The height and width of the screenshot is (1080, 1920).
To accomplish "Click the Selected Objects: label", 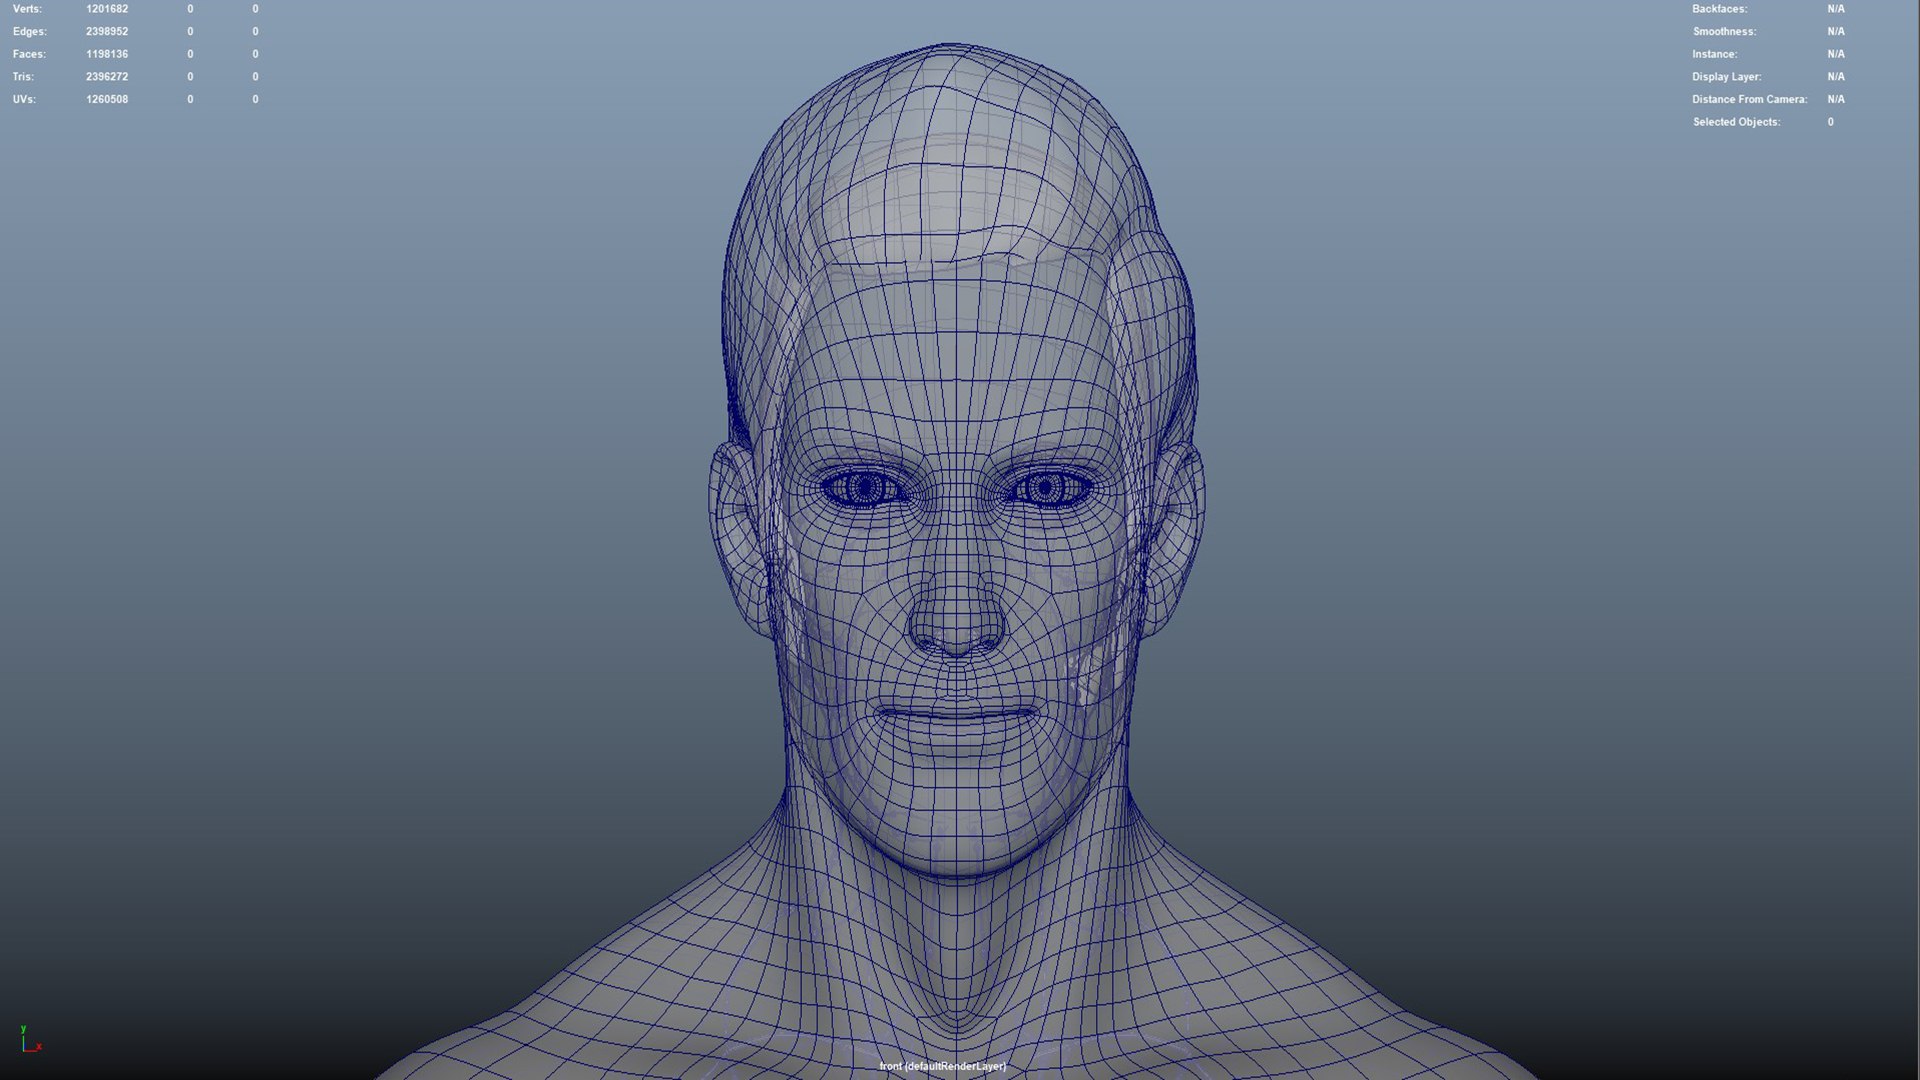I will [x=1737, y=122].
